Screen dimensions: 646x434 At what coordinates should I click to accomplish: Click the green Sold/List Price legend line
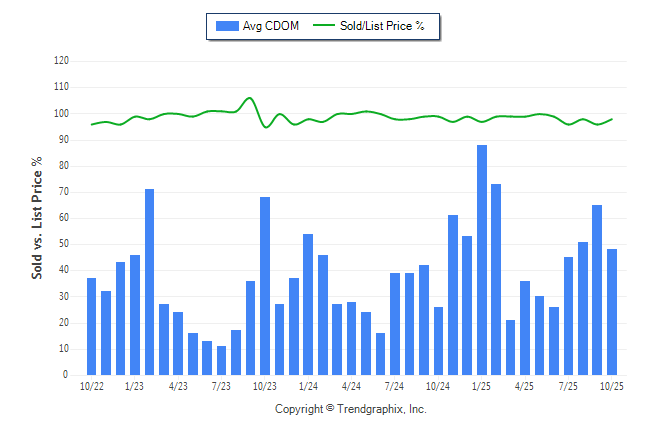[x=326, y=26]
